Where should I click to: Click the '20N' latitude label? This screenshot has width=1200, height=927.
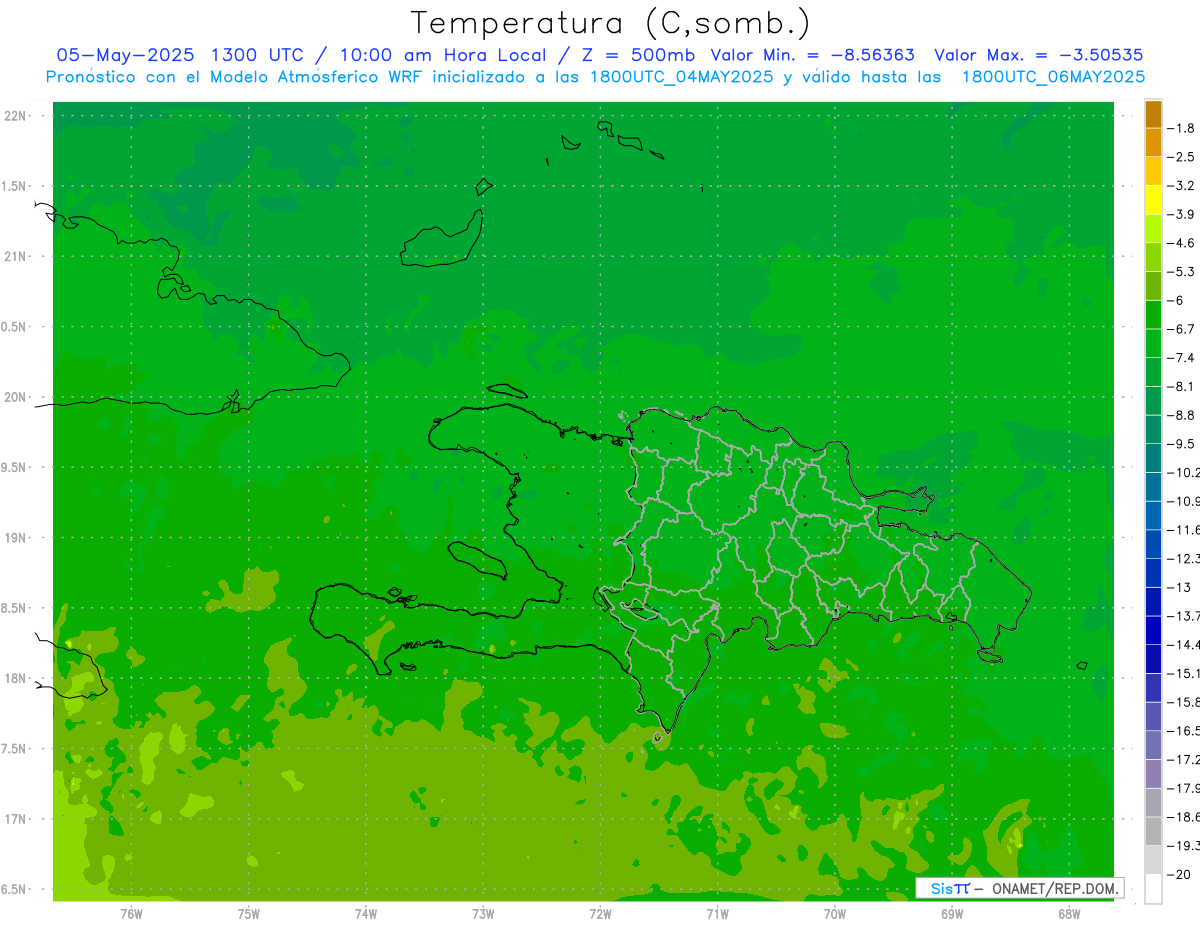click(x=16, y=397)
